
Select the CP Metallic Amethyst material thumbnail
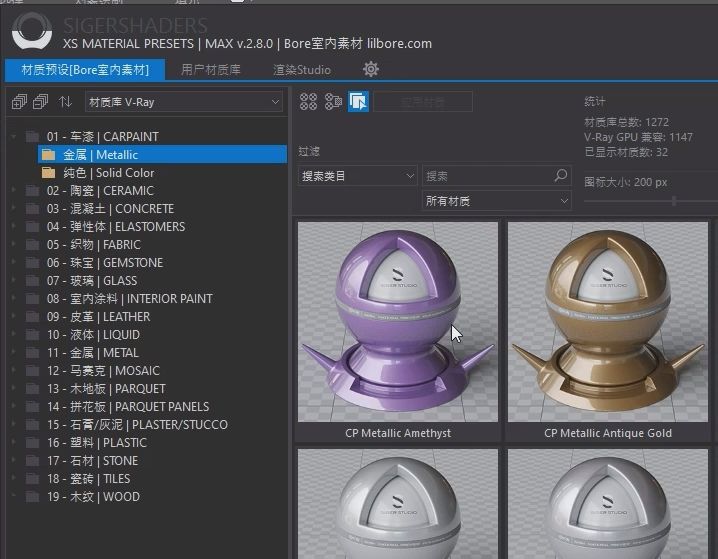point(397,322)
